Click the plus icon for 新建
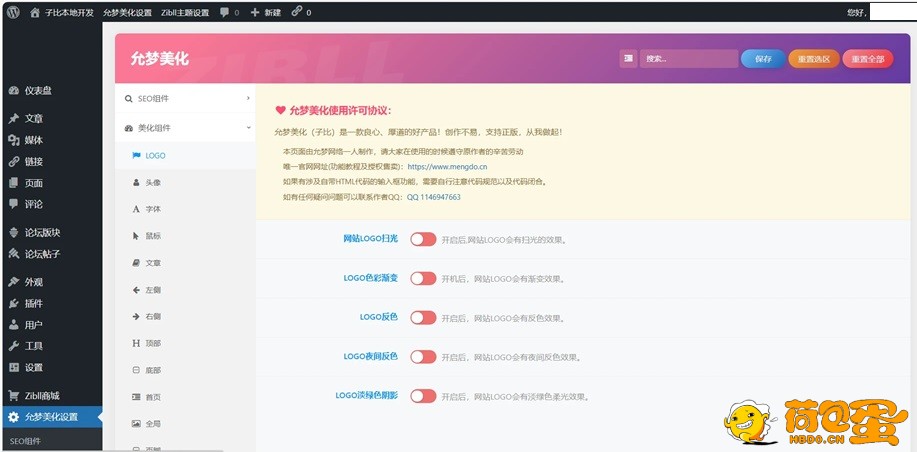Screen dimensions: 917x452 (x=254, y=12)
